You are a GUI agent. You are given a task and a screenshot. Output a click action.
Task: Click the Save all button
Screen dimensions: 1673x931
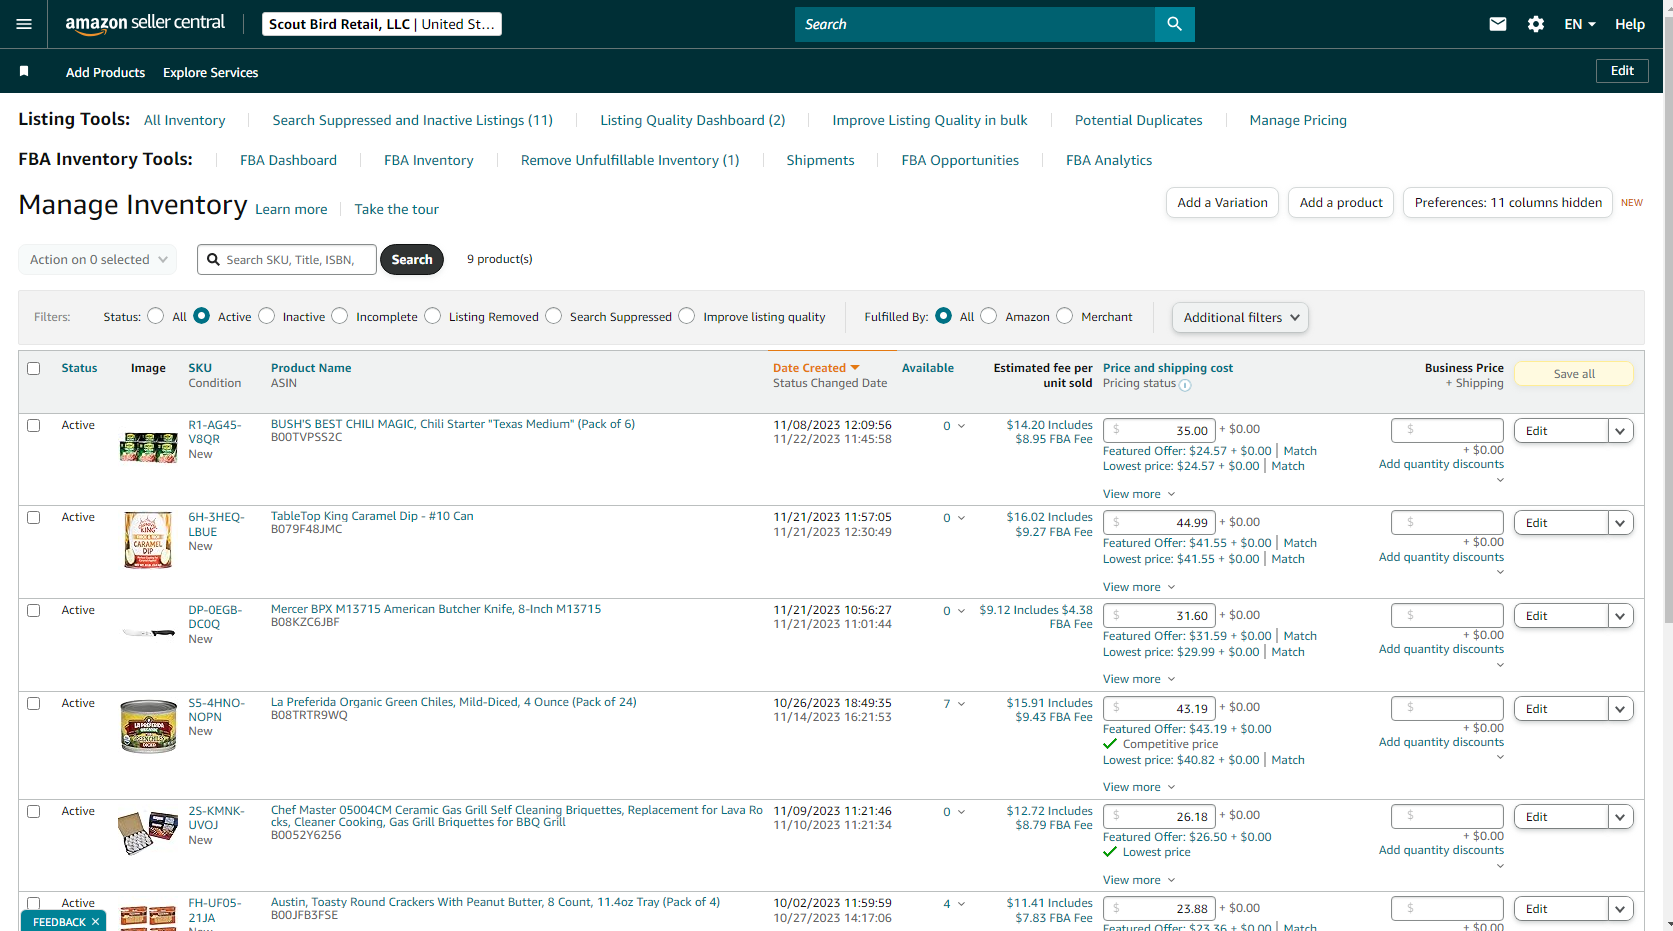1574,374
